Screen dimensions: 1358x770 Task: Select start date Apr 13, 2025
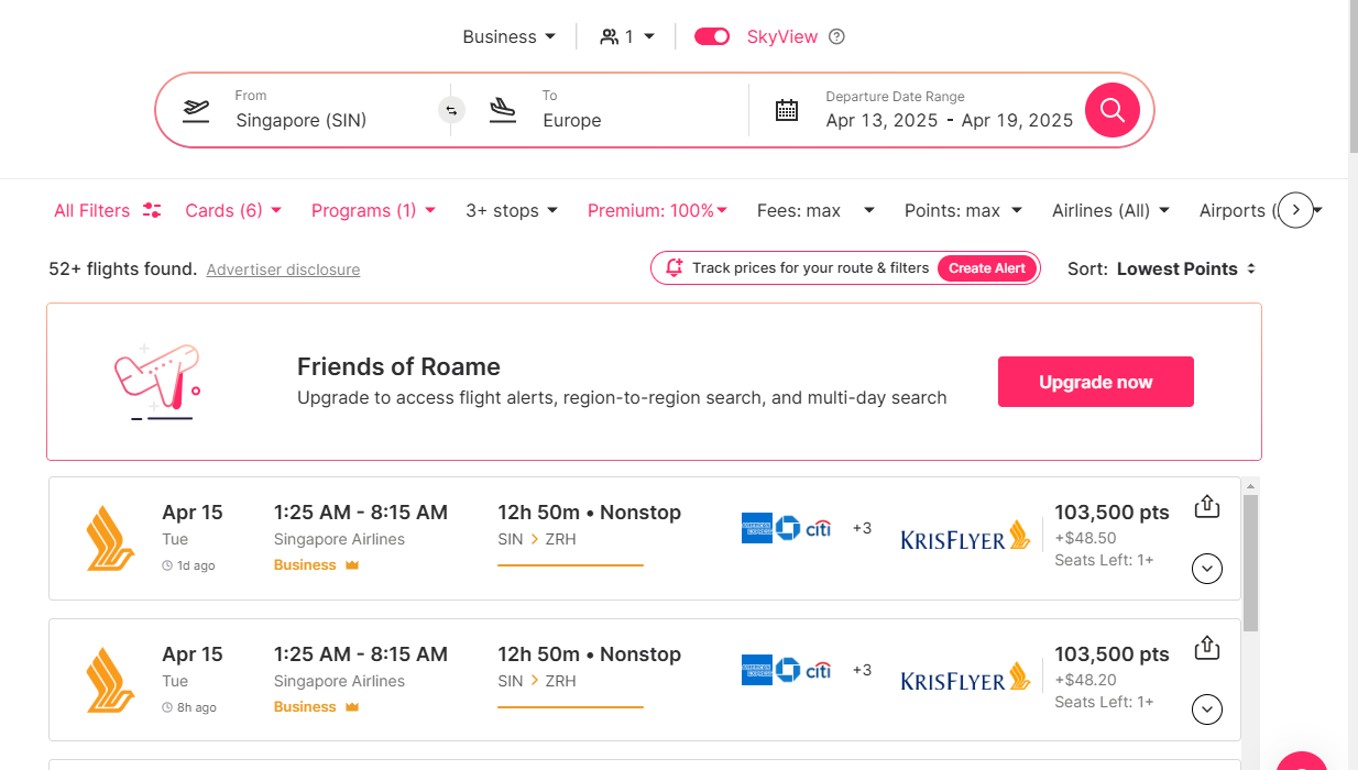pyautogui.click(x=881, y=121)
